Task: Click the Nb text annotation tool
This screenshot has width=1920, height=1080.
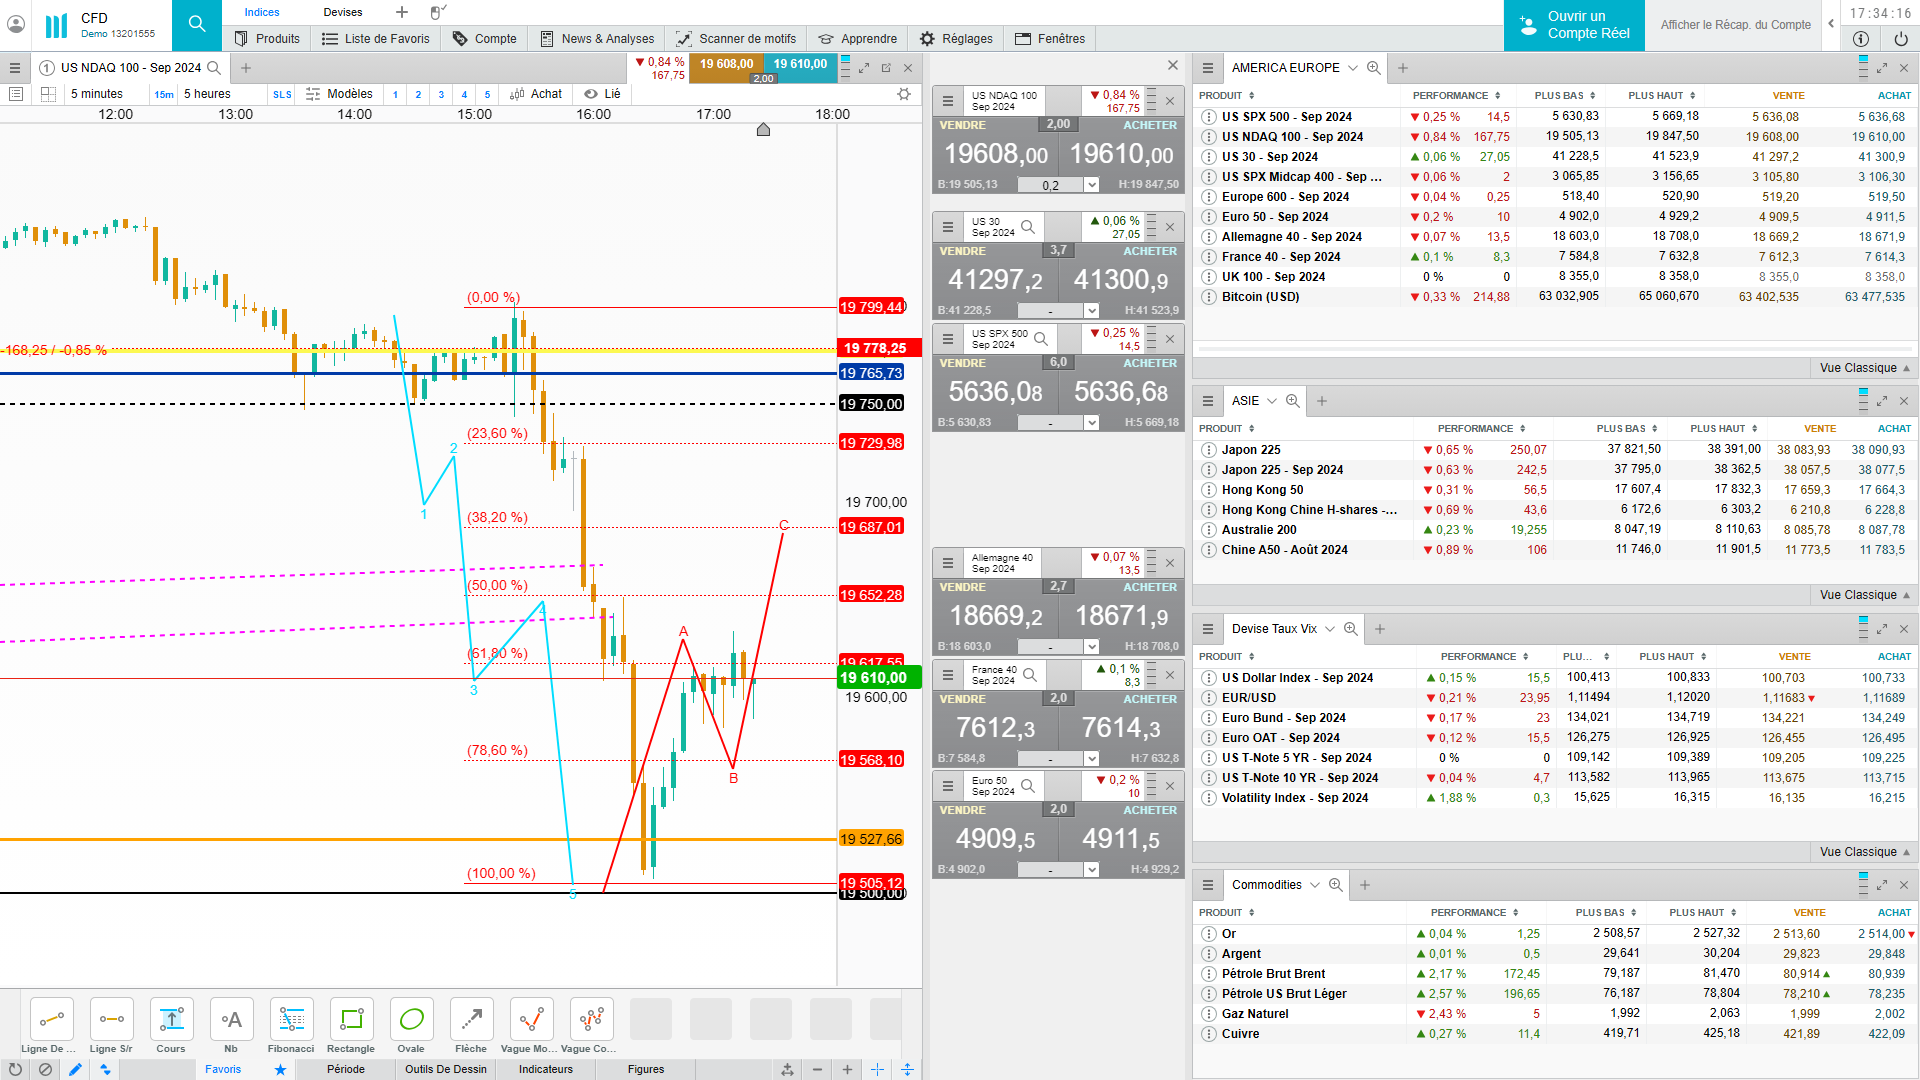Action: tap(231, 1020)
